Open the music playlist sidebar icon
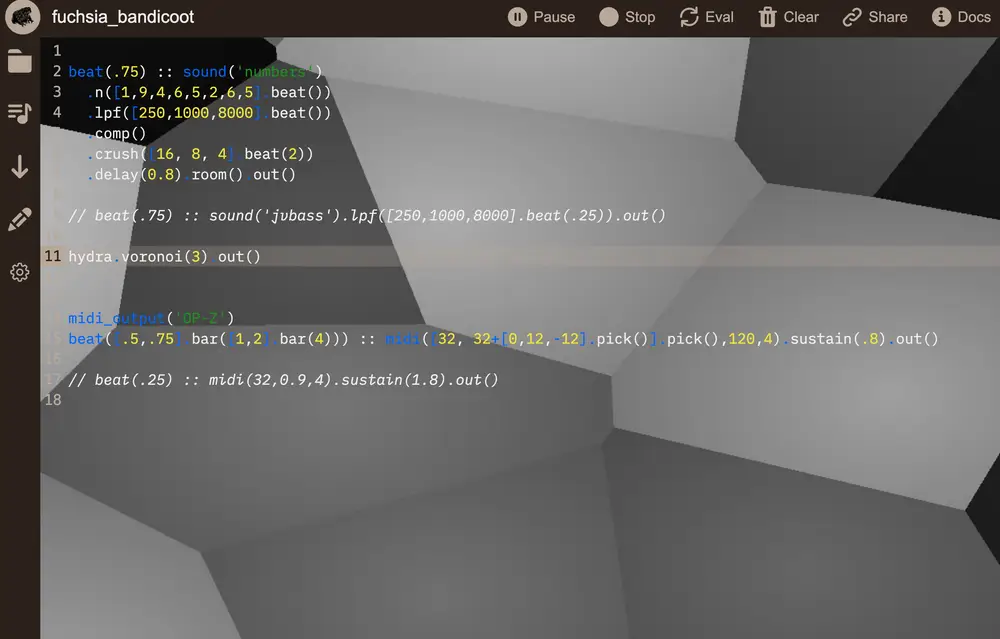Screen dimensions: 1000x639 [x=19, y=113]
